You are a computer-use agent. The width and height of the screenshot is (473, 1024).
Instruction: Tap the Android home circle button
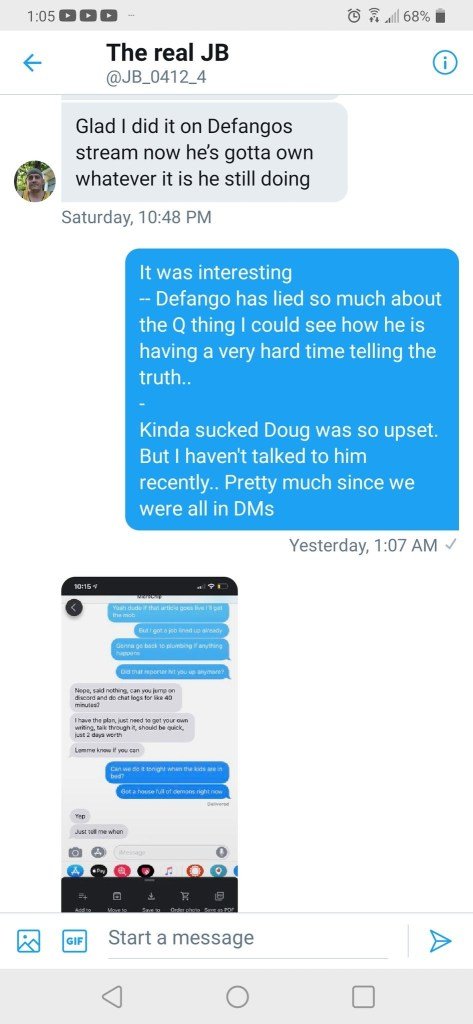[237, 997]
